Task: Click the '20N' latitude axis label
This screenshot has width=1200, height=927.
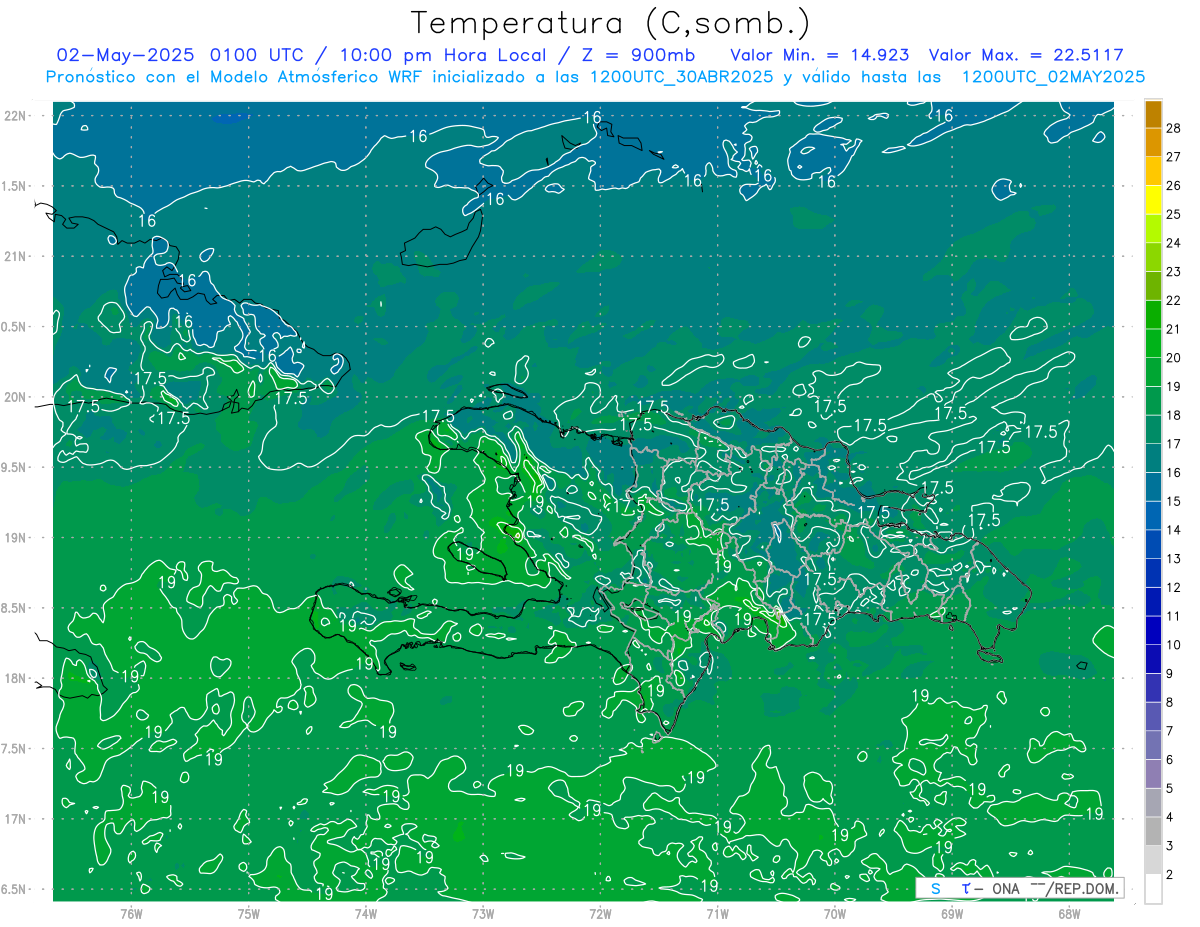Action: click(15, 397)
